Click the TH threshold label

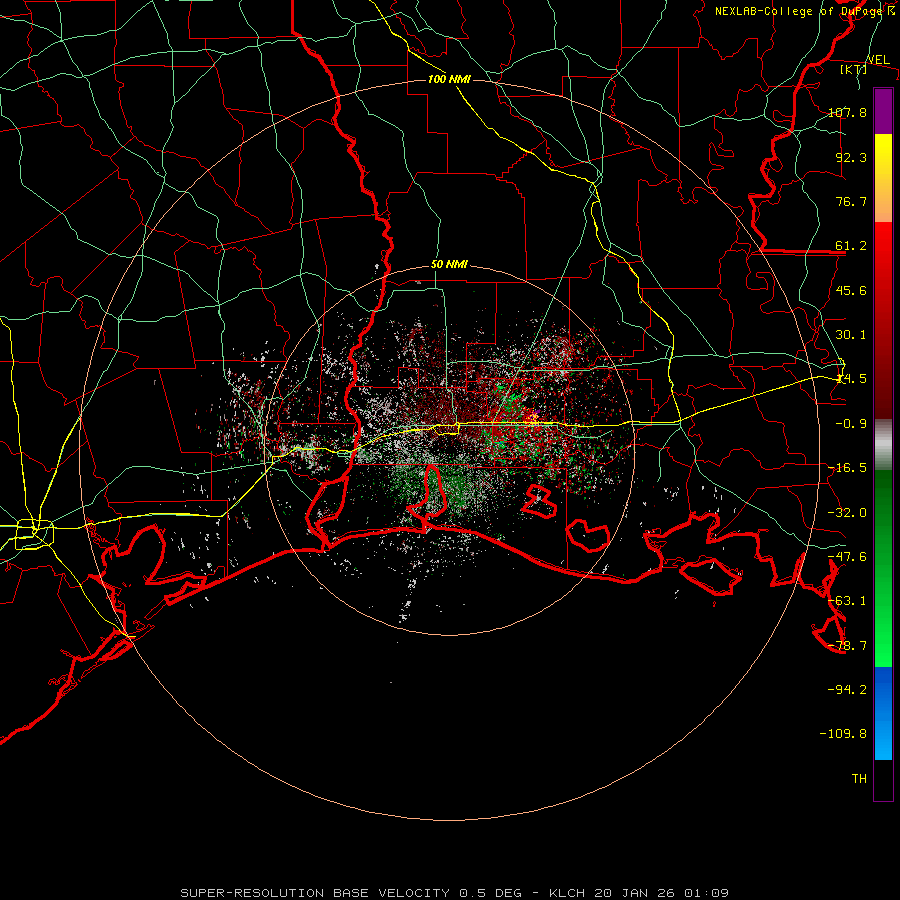click(859, 778)
